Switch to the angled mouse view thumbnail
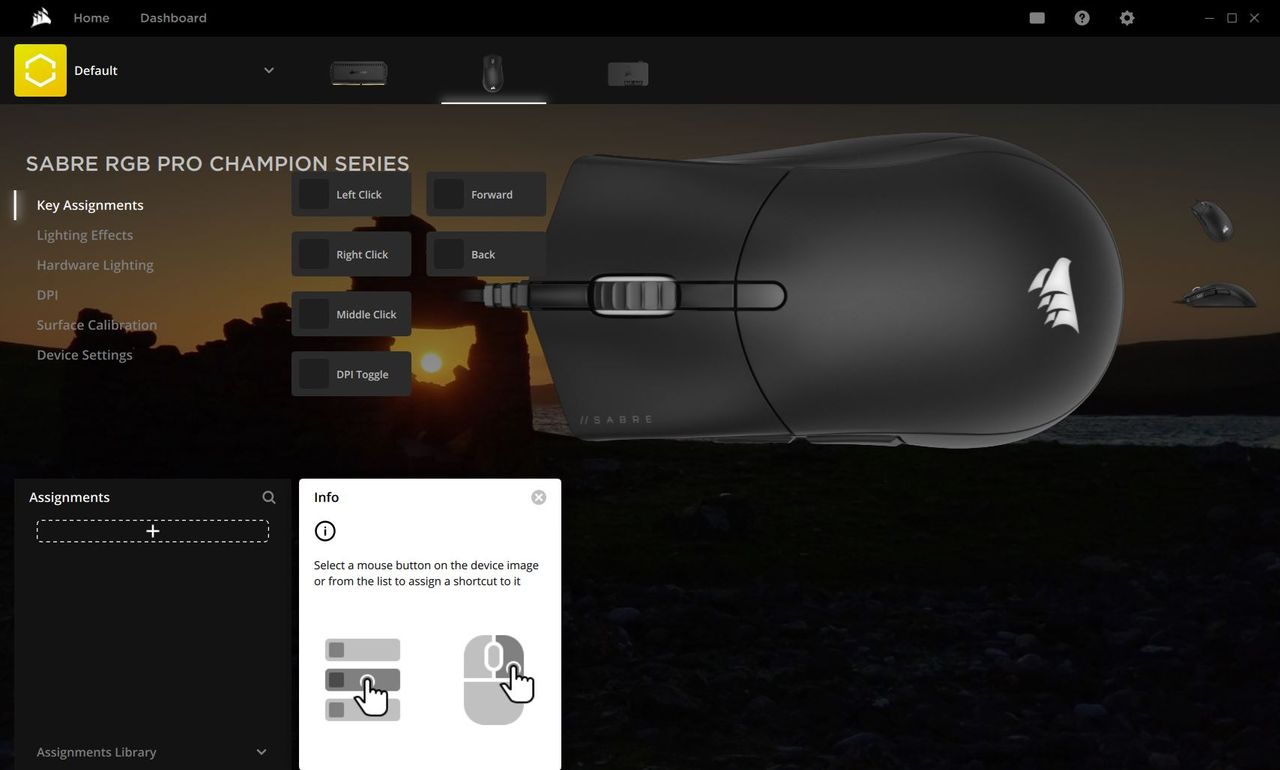 click(x=1212, y=220)
